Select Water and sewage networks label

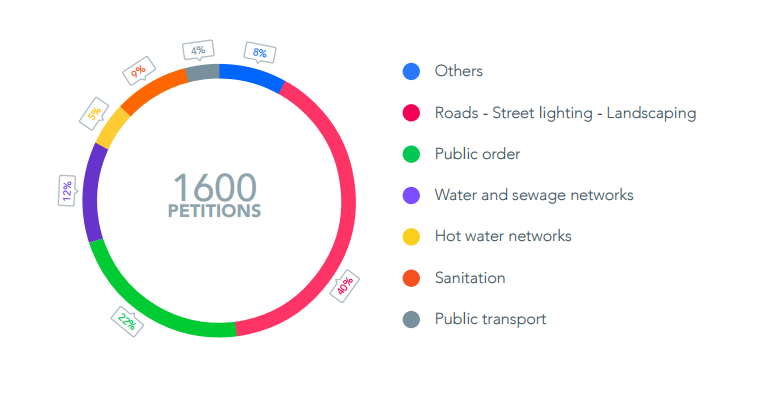click(x=534, y=195)
